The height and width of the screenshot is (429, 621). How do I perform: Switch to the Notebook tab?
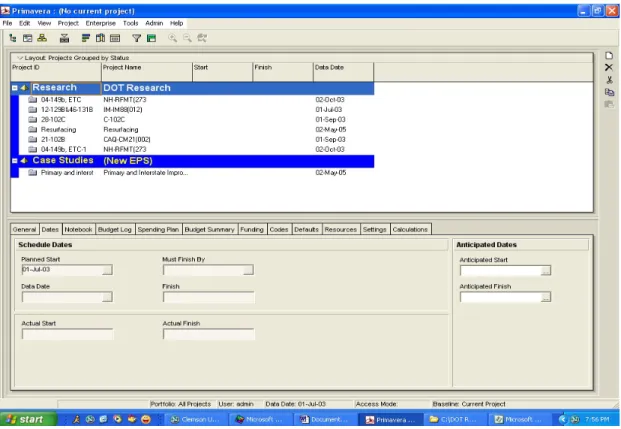pyautogui.click(x=78, y=230)
